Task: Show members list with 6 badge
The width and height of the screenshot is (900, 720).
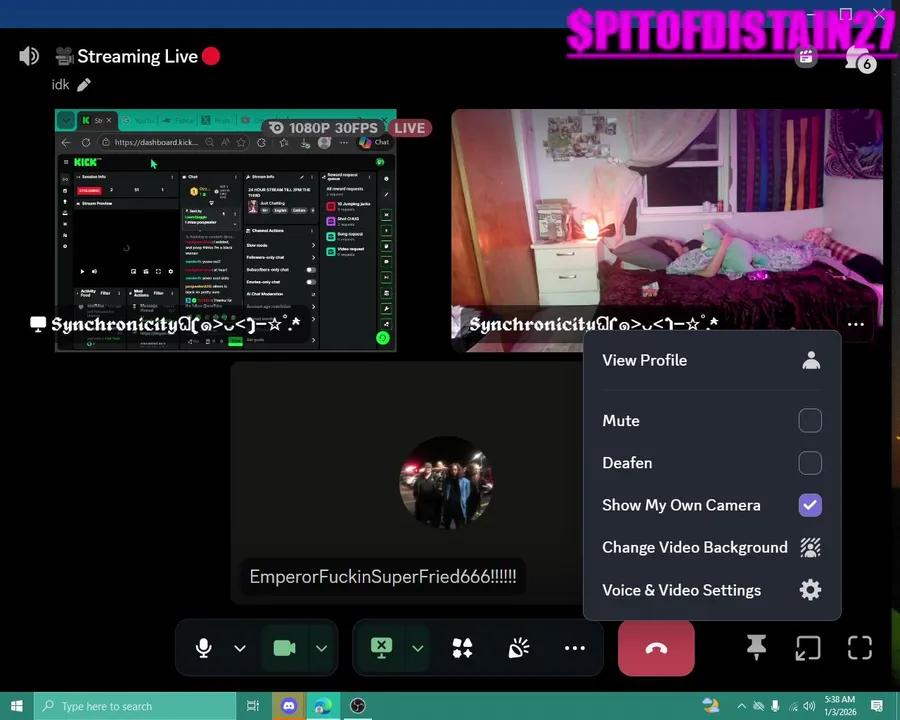Action: (859, 59)
